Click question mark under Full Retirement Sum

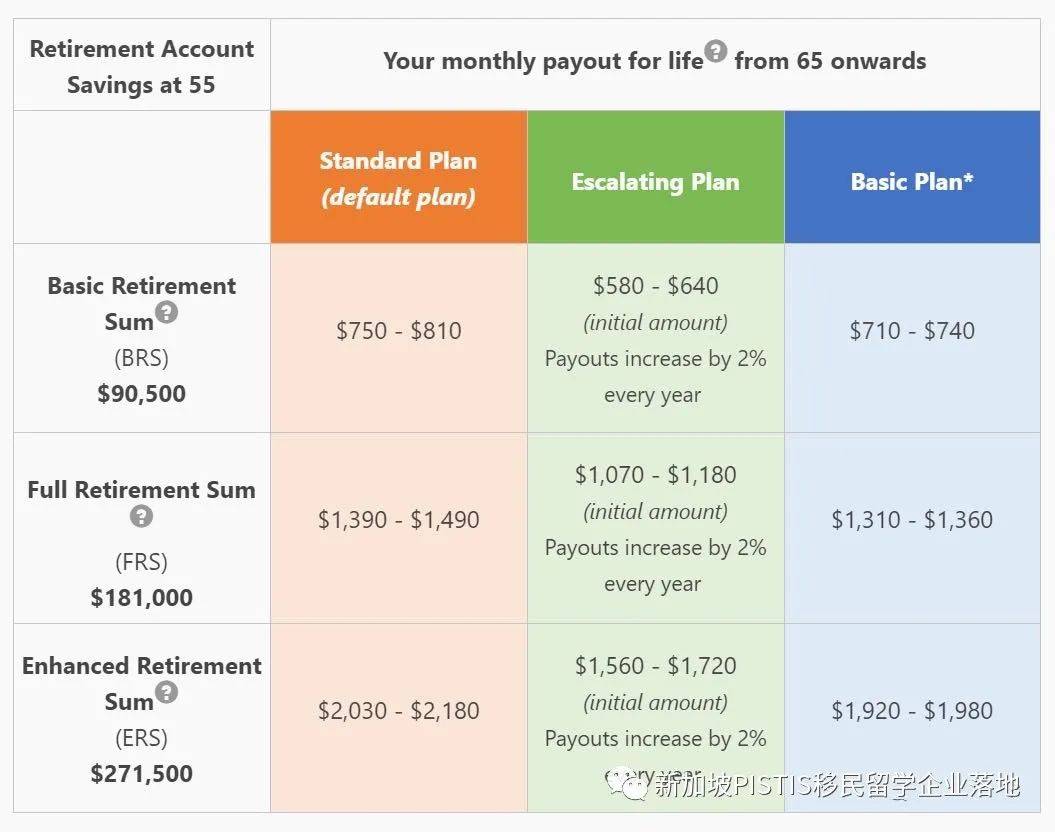(142, 517)
